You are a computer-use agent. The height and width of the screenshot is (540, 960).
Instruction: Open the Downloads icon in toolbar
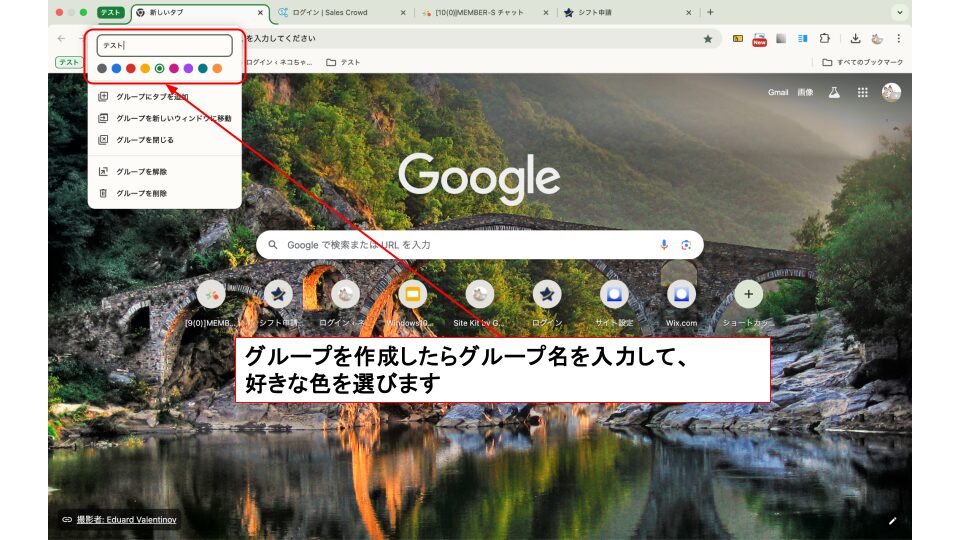pos(855,39)
